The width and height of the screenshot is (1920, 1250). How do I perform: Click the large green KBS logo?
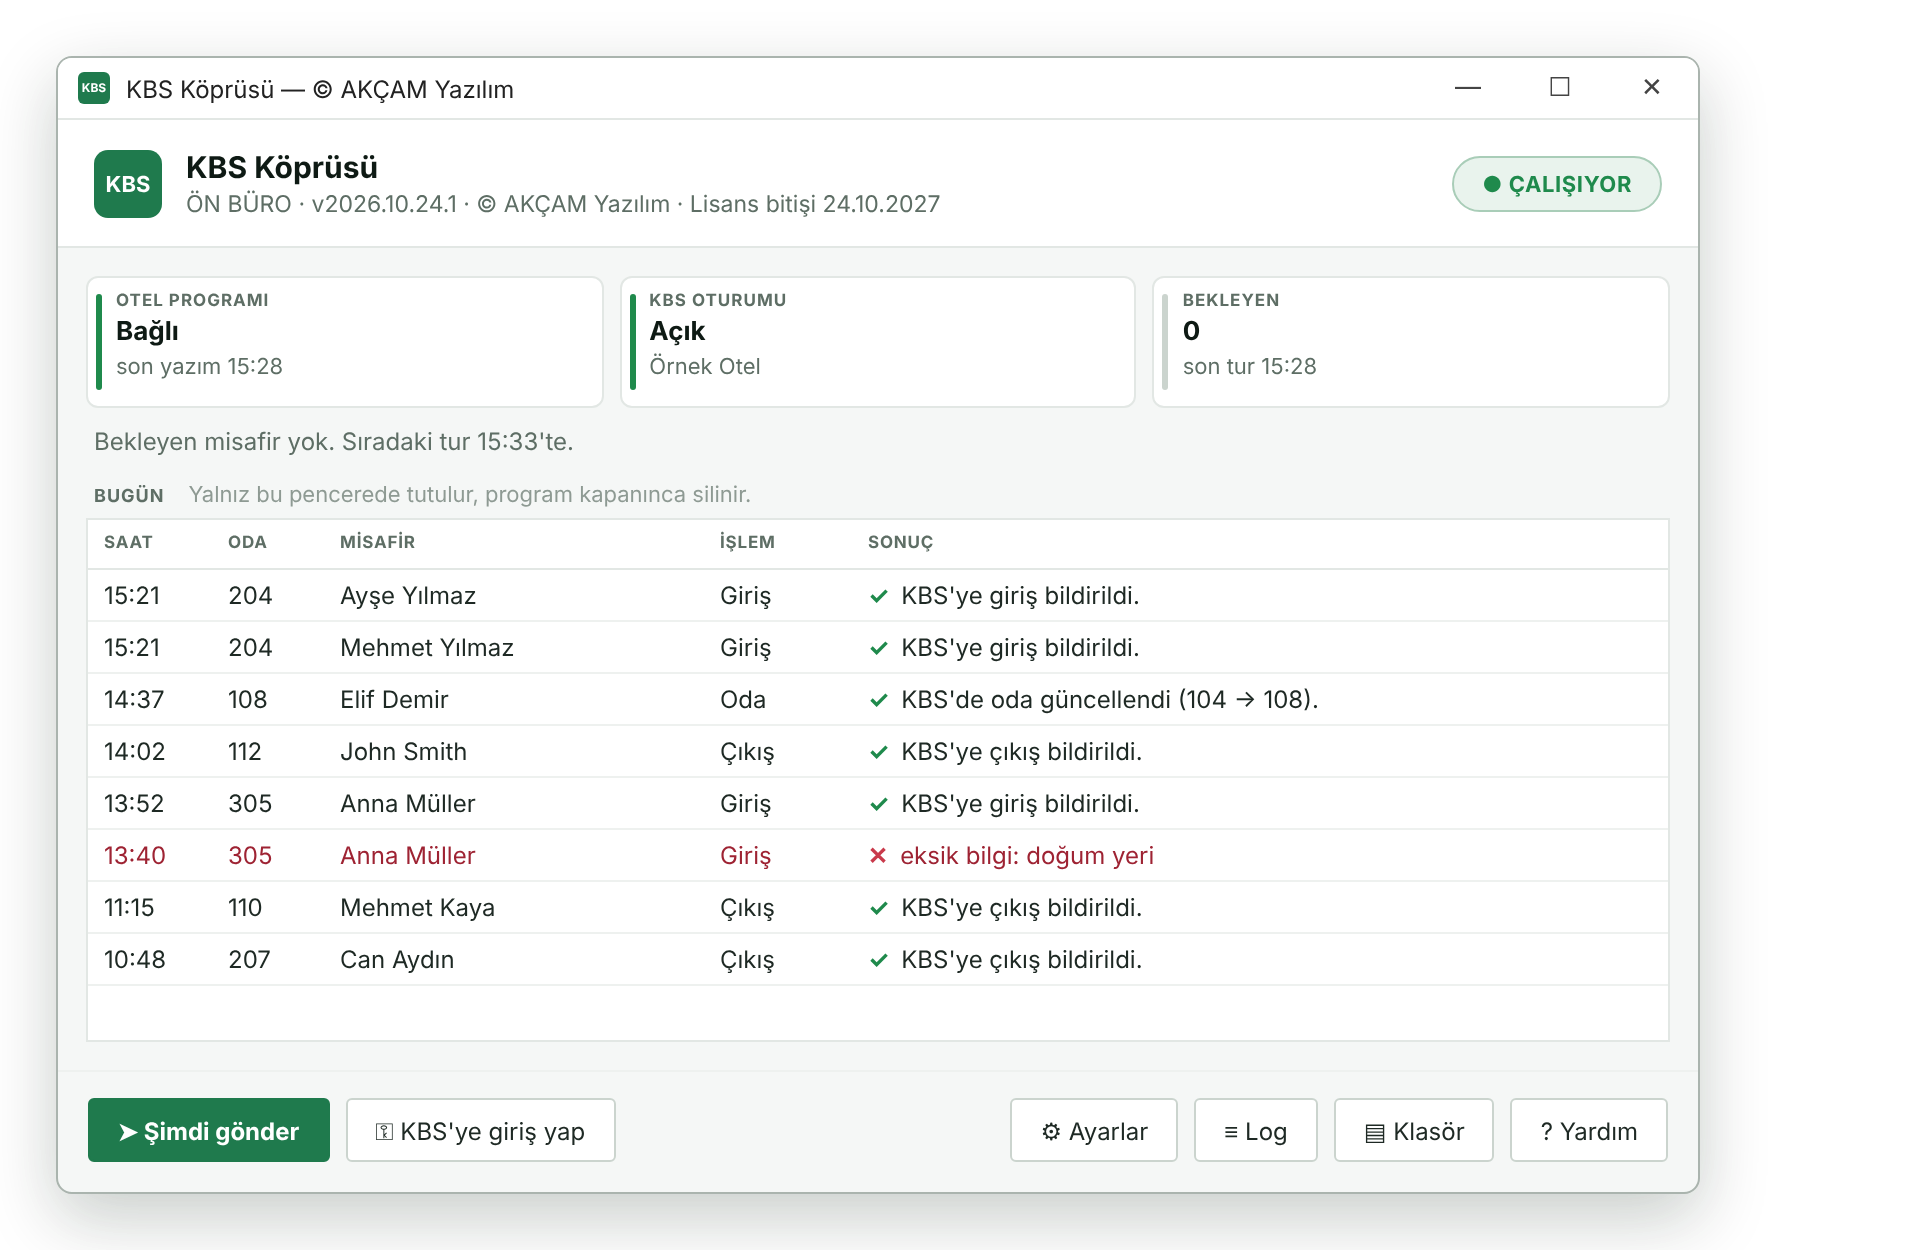coord(128,184)
